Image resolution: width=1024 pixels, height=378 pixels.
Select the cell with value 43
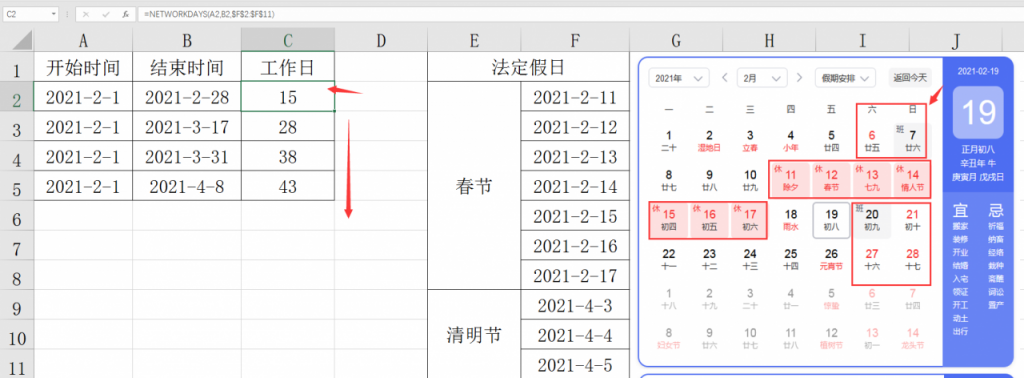pos(288,187)
